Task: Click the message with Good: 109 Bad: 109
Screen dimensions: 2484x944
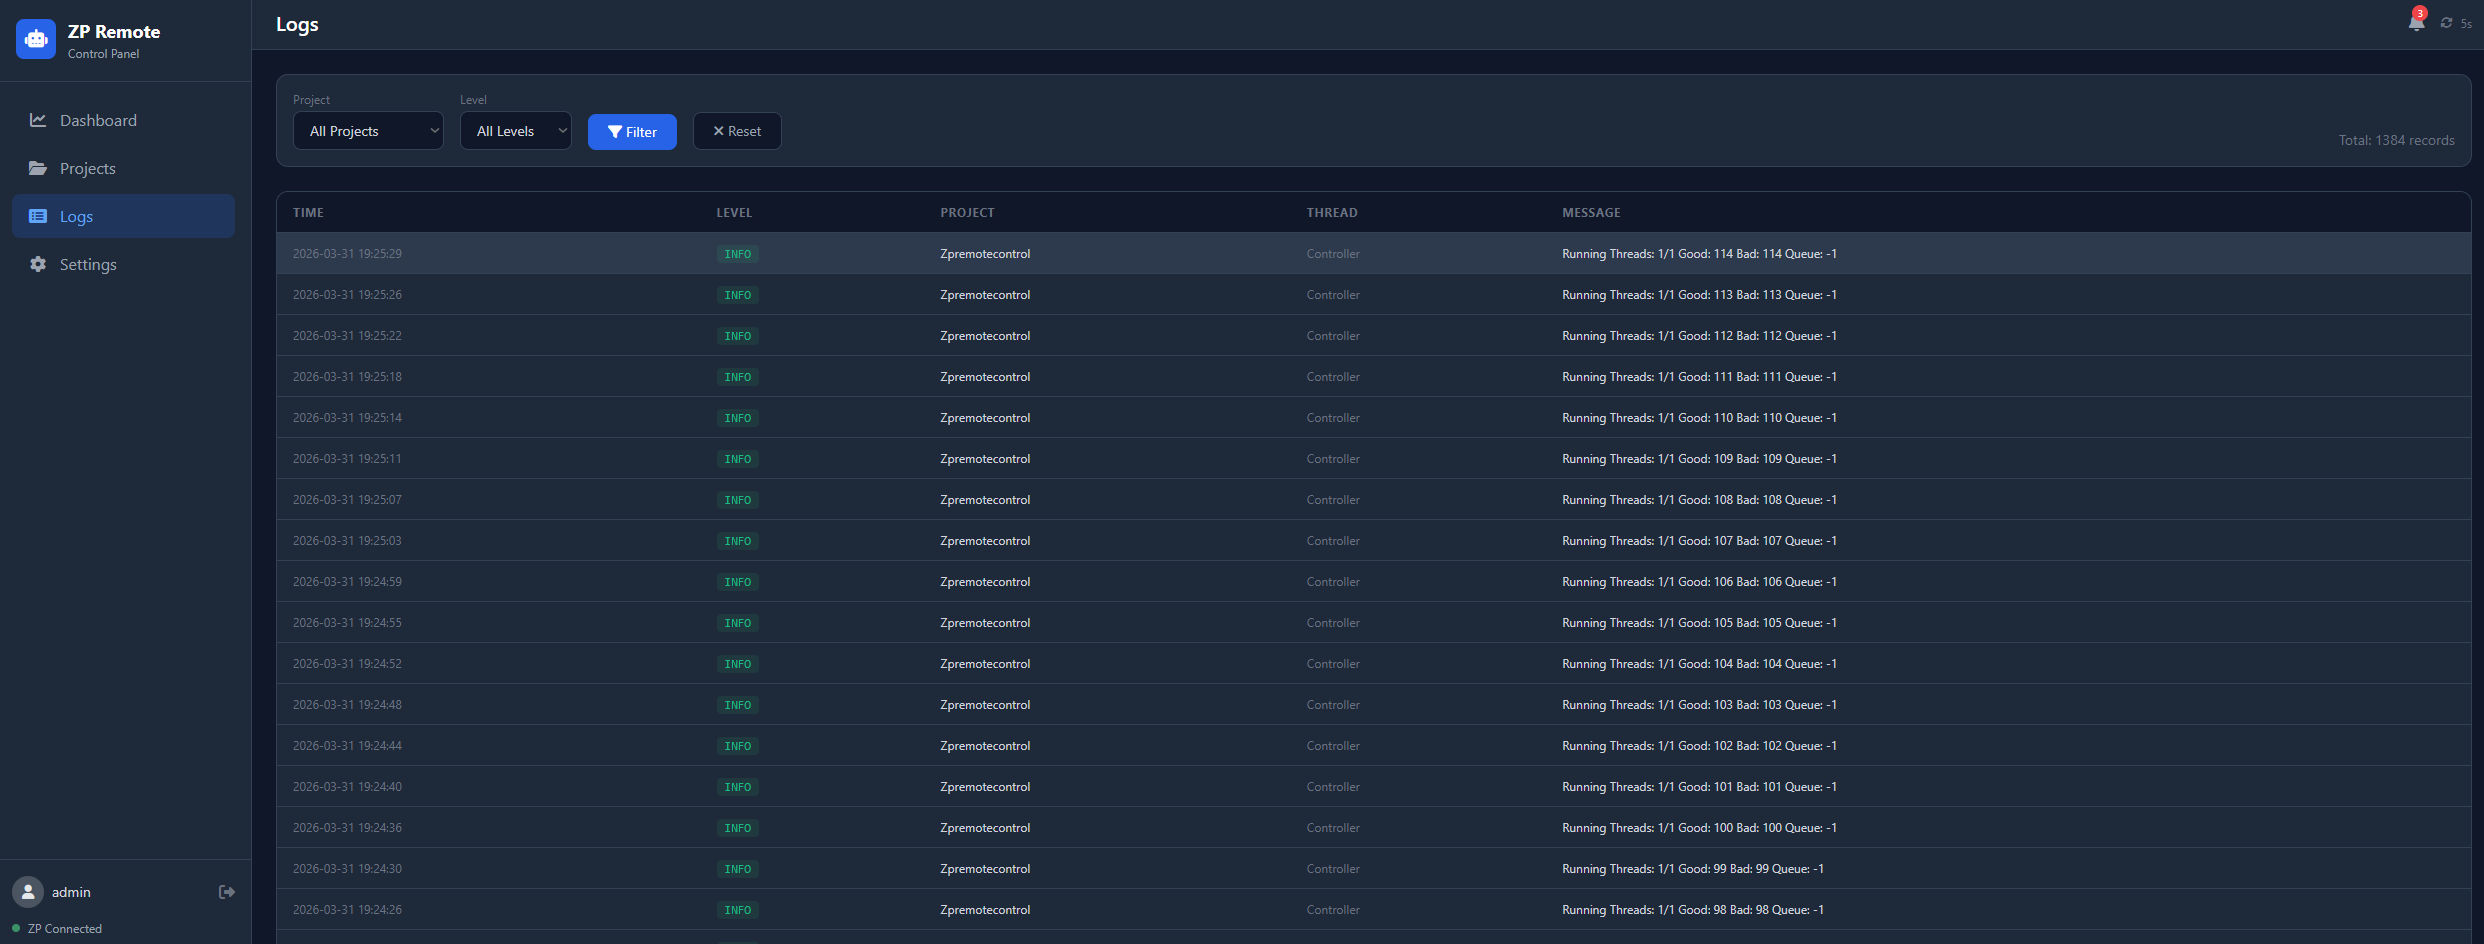Action: coord(1699,459)
